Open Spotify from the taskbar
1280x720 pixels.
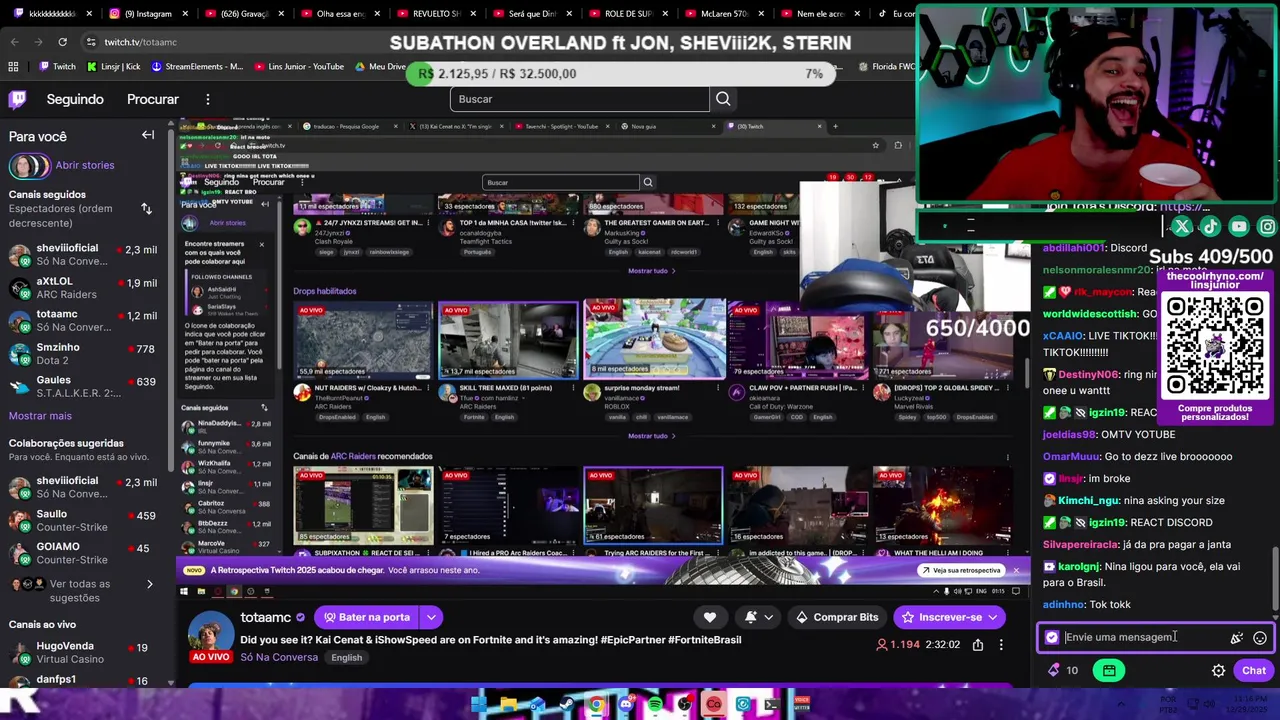coord(655,705)
